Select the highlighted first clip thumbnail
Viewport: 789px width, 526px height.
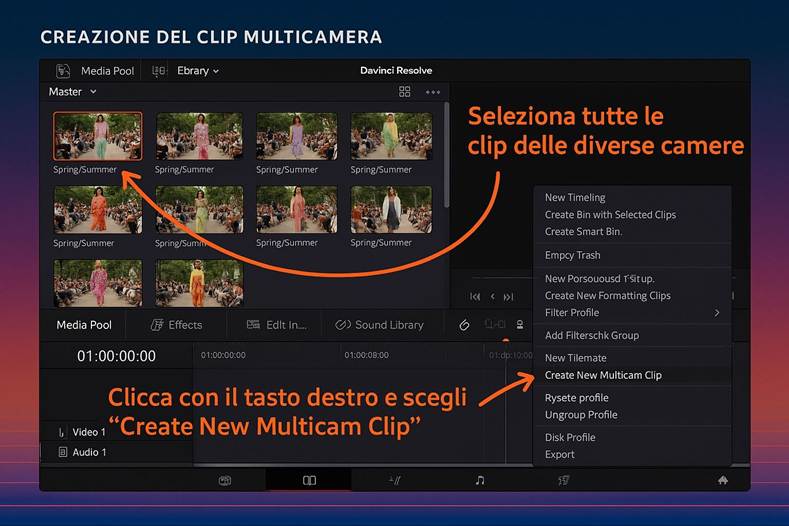point(98,136)
